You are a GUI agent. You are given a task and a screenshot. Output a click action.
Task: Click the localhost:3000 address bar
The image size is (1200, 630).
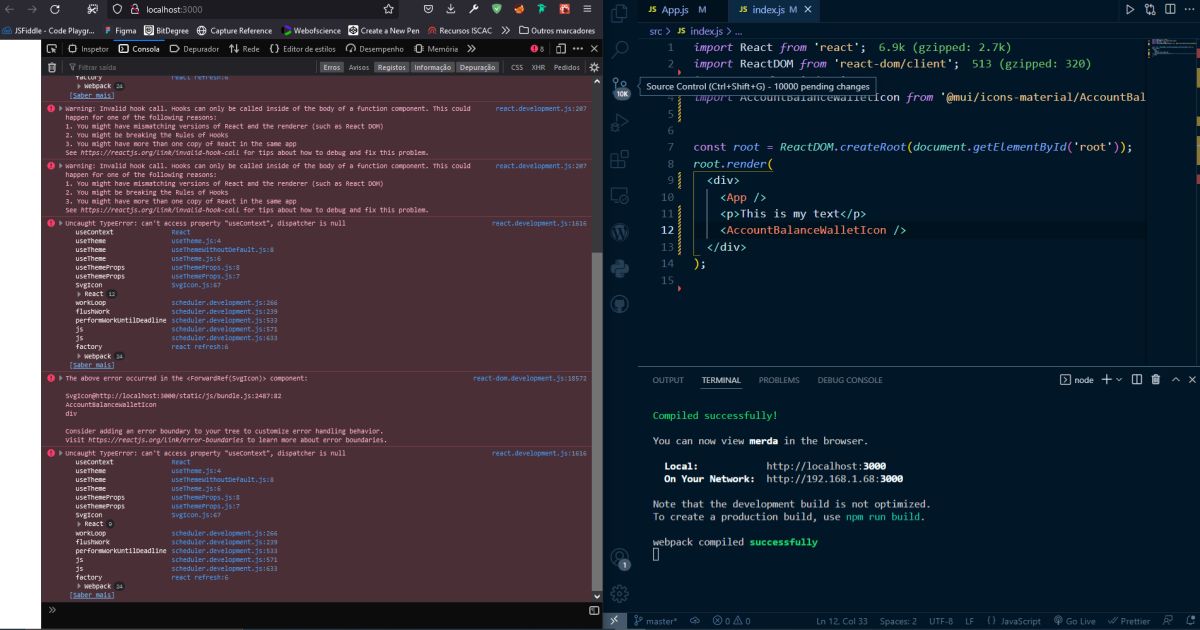pyautogui.click(x=250, y=9)
